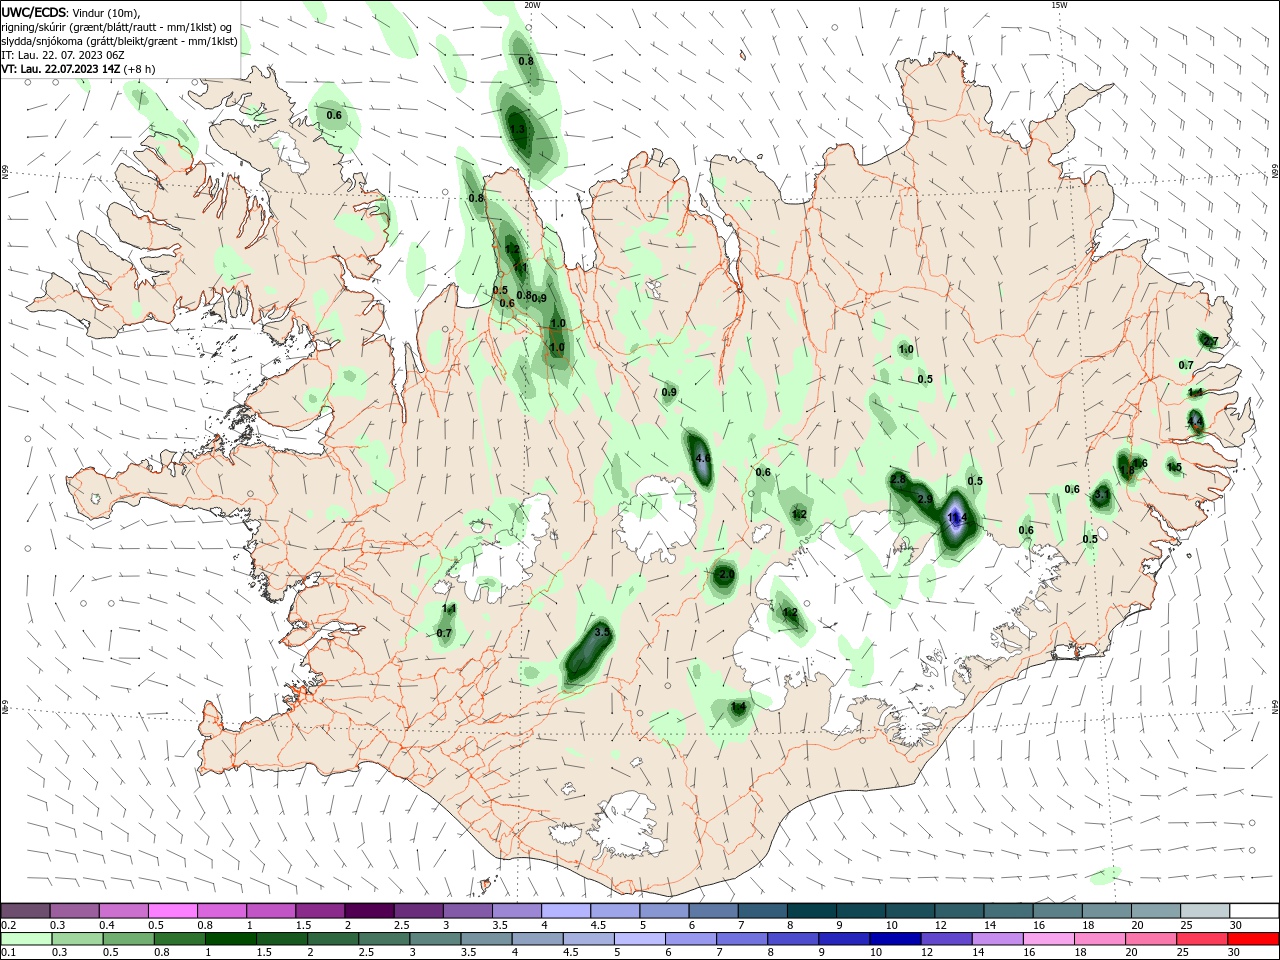This screenshot has width=1280, height=960.
Task: Click the pale lavender 4 snow-scale swatch
Action: pos(565,911)
